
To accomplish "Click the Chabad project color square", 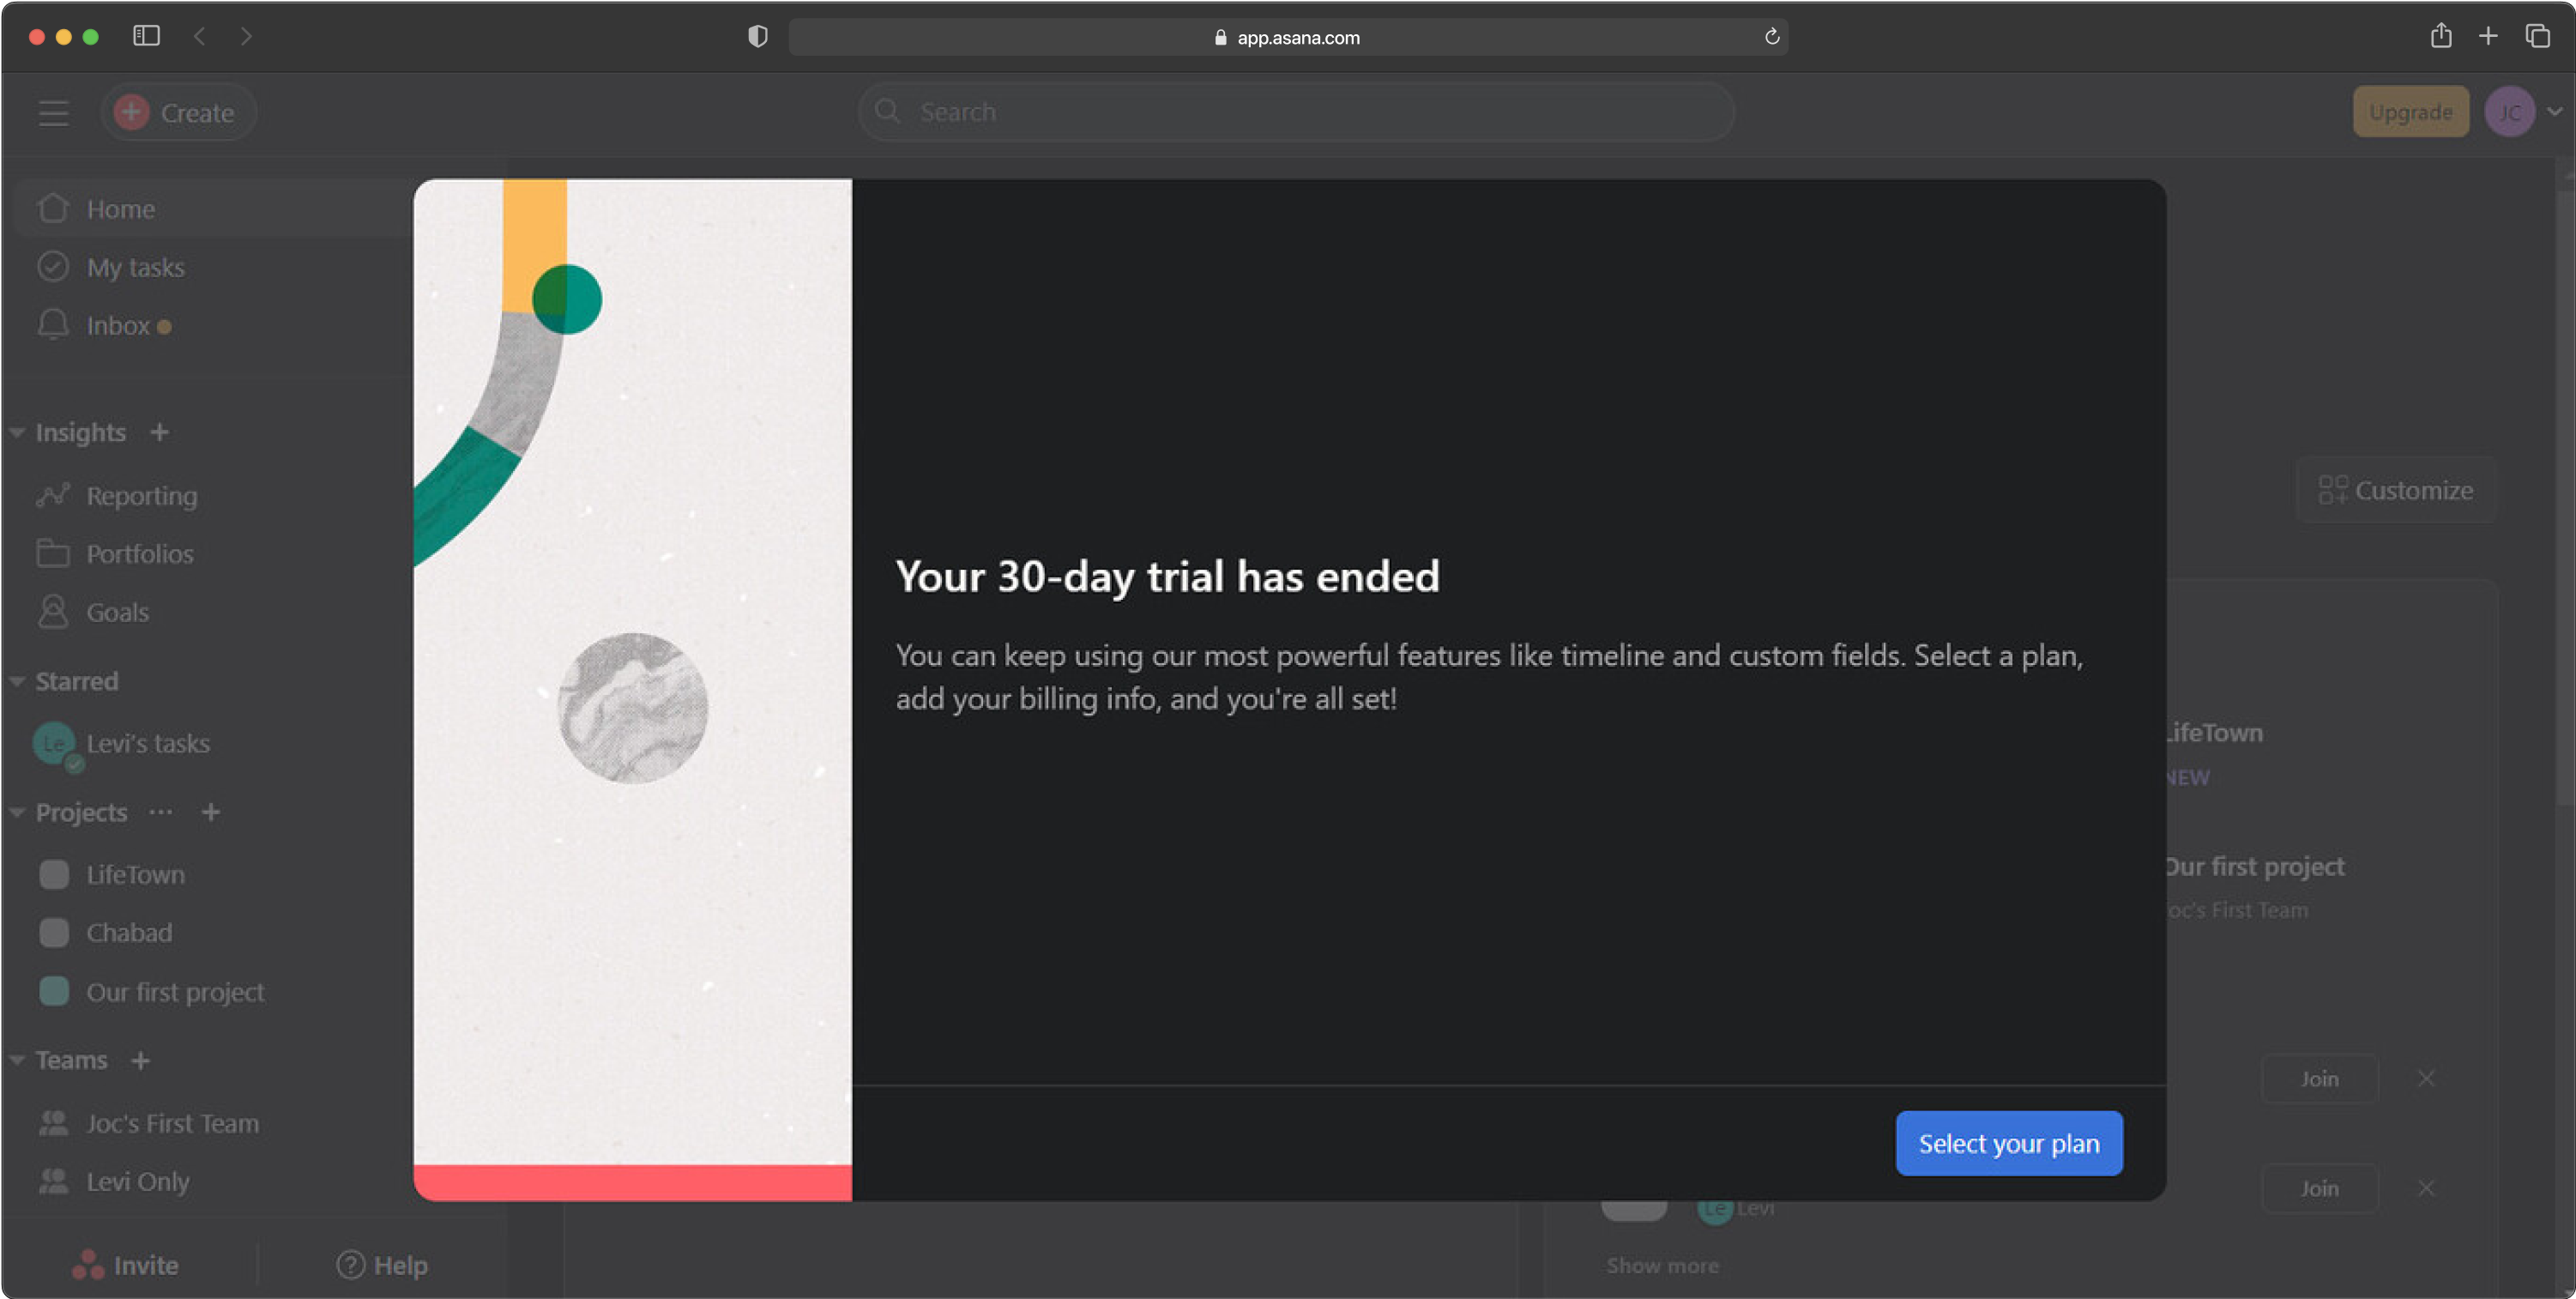I will [x=54, y=932].
